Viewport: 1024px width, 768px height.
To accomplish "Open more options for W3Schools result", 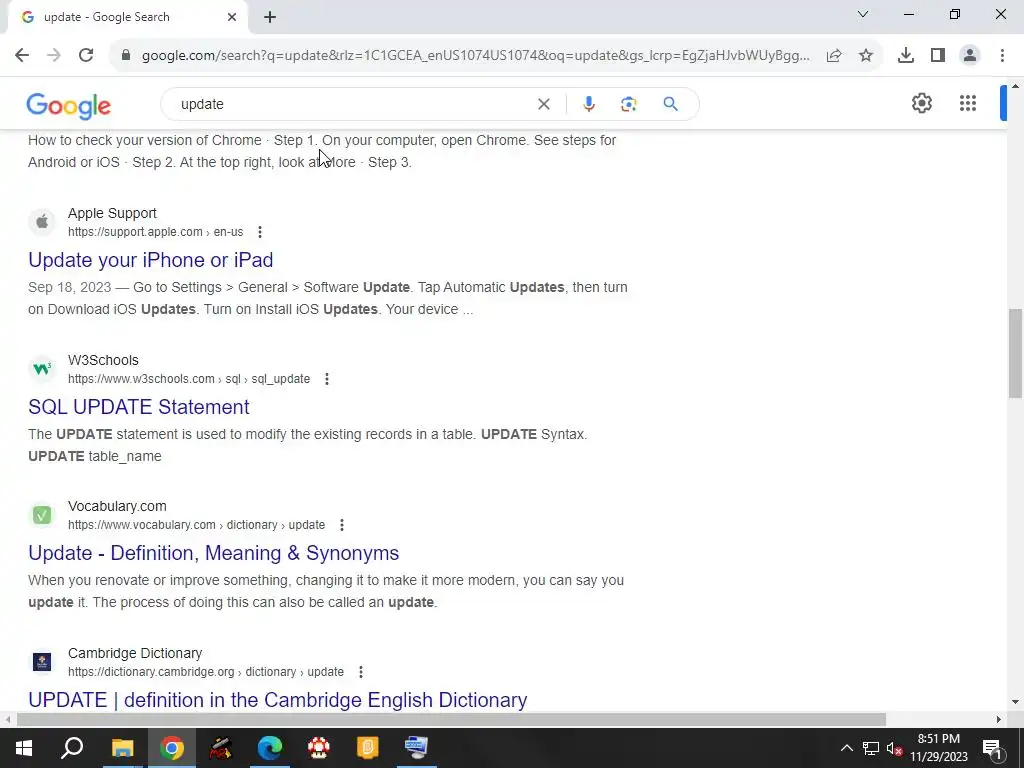I will point(327,379).
